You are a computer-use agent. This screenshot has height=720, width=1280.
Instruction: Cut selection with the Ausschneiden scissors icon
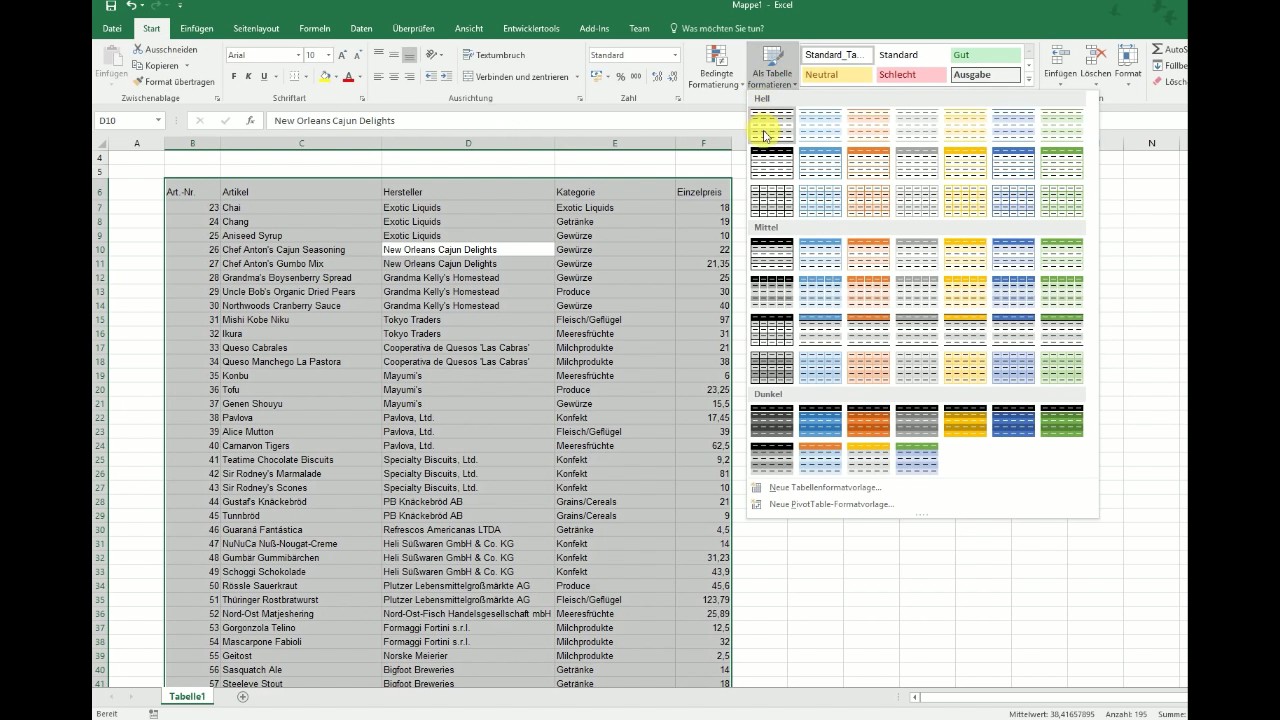tap(138, 49)
